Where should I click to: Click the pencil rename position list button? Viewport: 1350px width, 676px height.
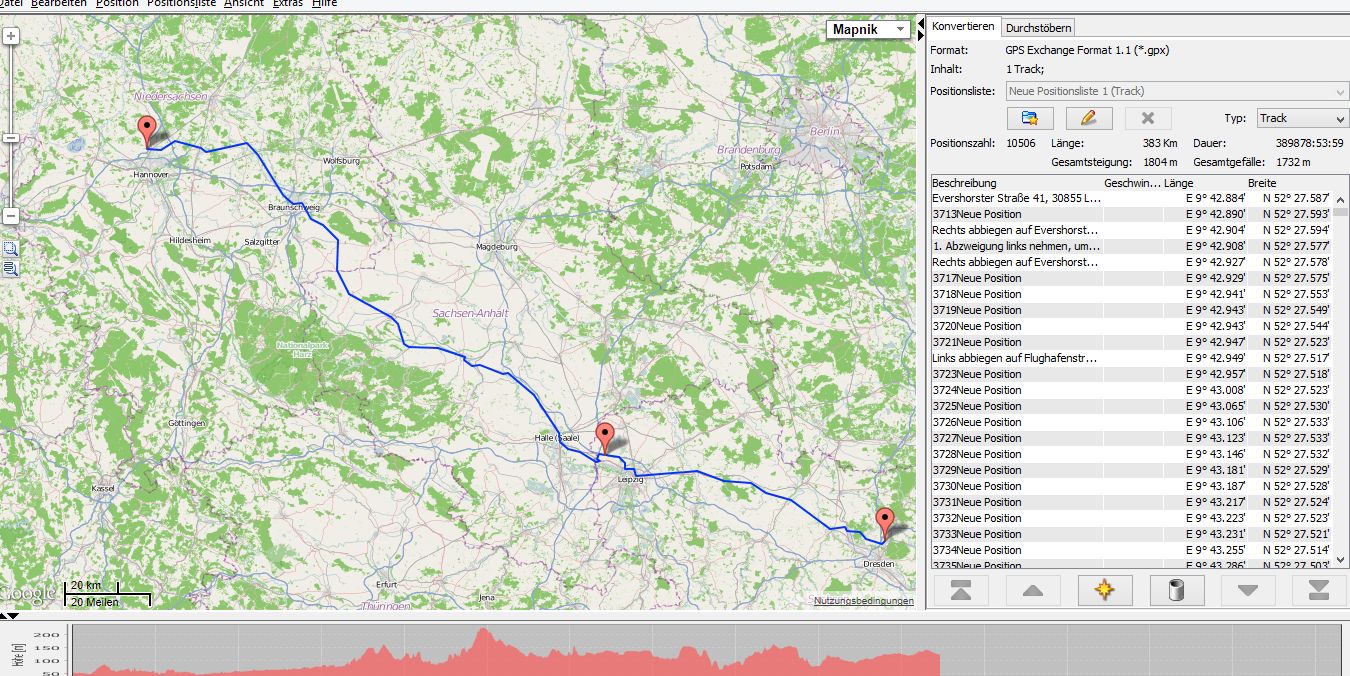pos(1088,118)
